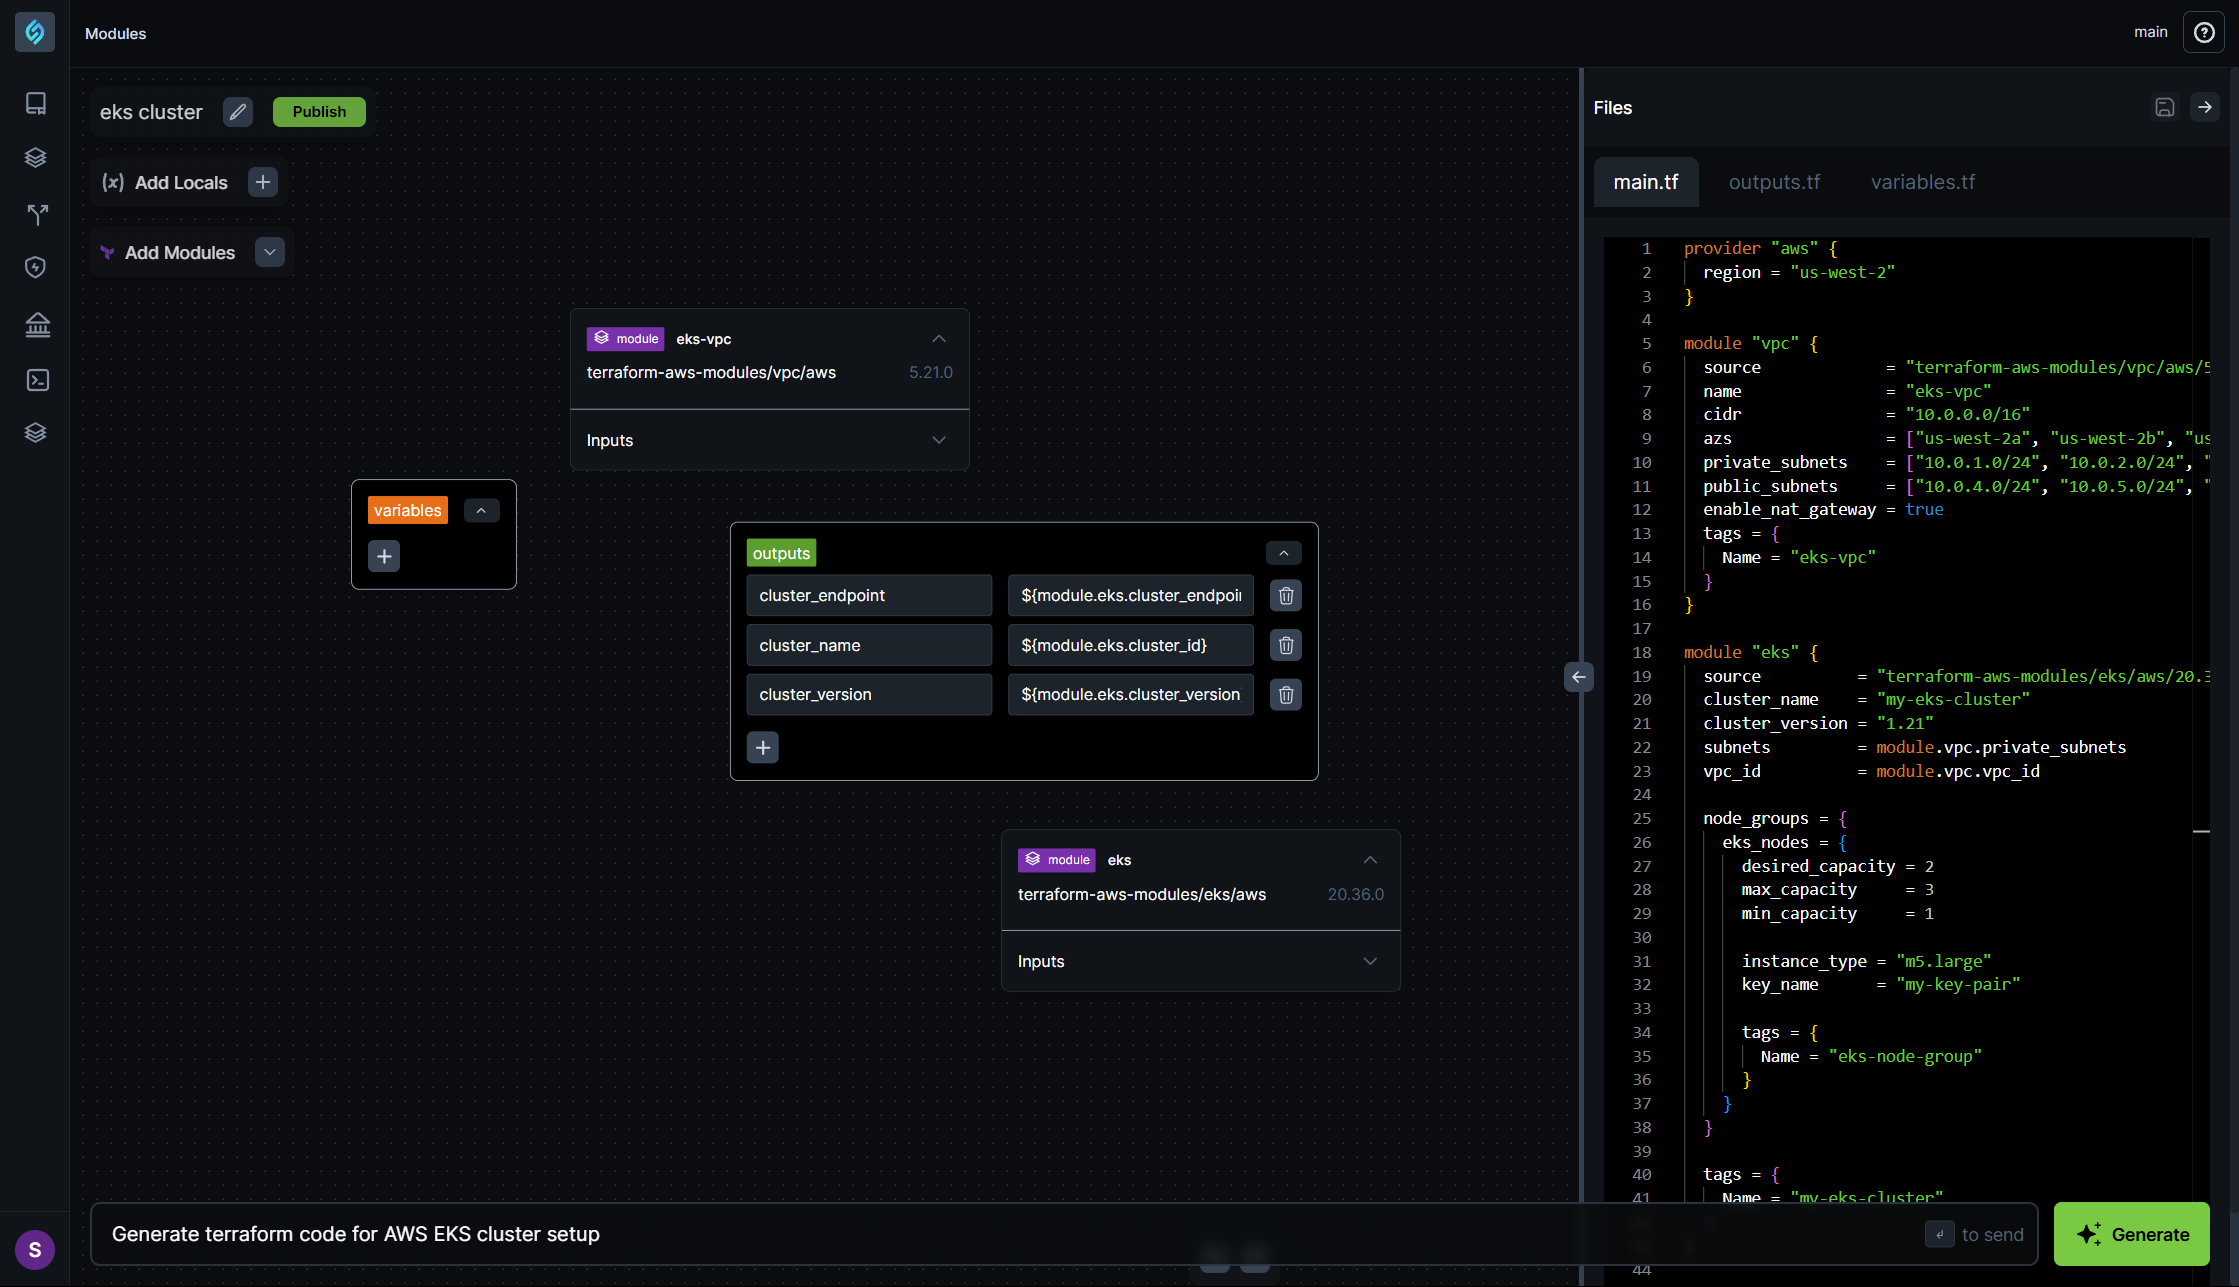Click terraform-aws-modules/vpc/aws source text
The width and height of the screenshot is (2239, 1287).
pyautogui.click(x=711, y=372)
